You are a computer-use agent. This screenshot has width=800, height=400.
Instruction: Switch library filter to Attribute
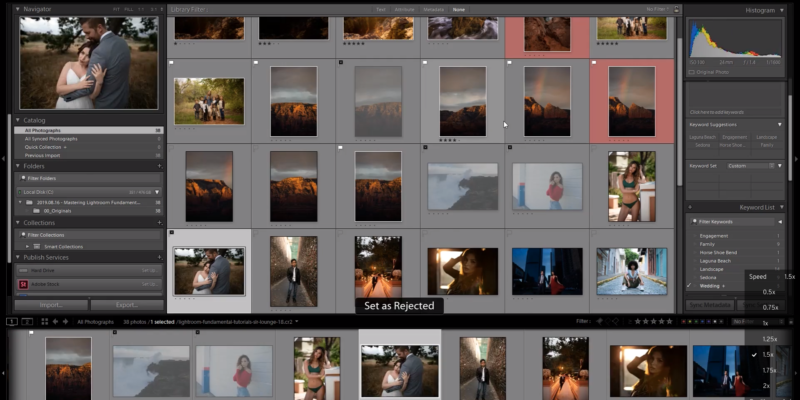coord(404,10)
